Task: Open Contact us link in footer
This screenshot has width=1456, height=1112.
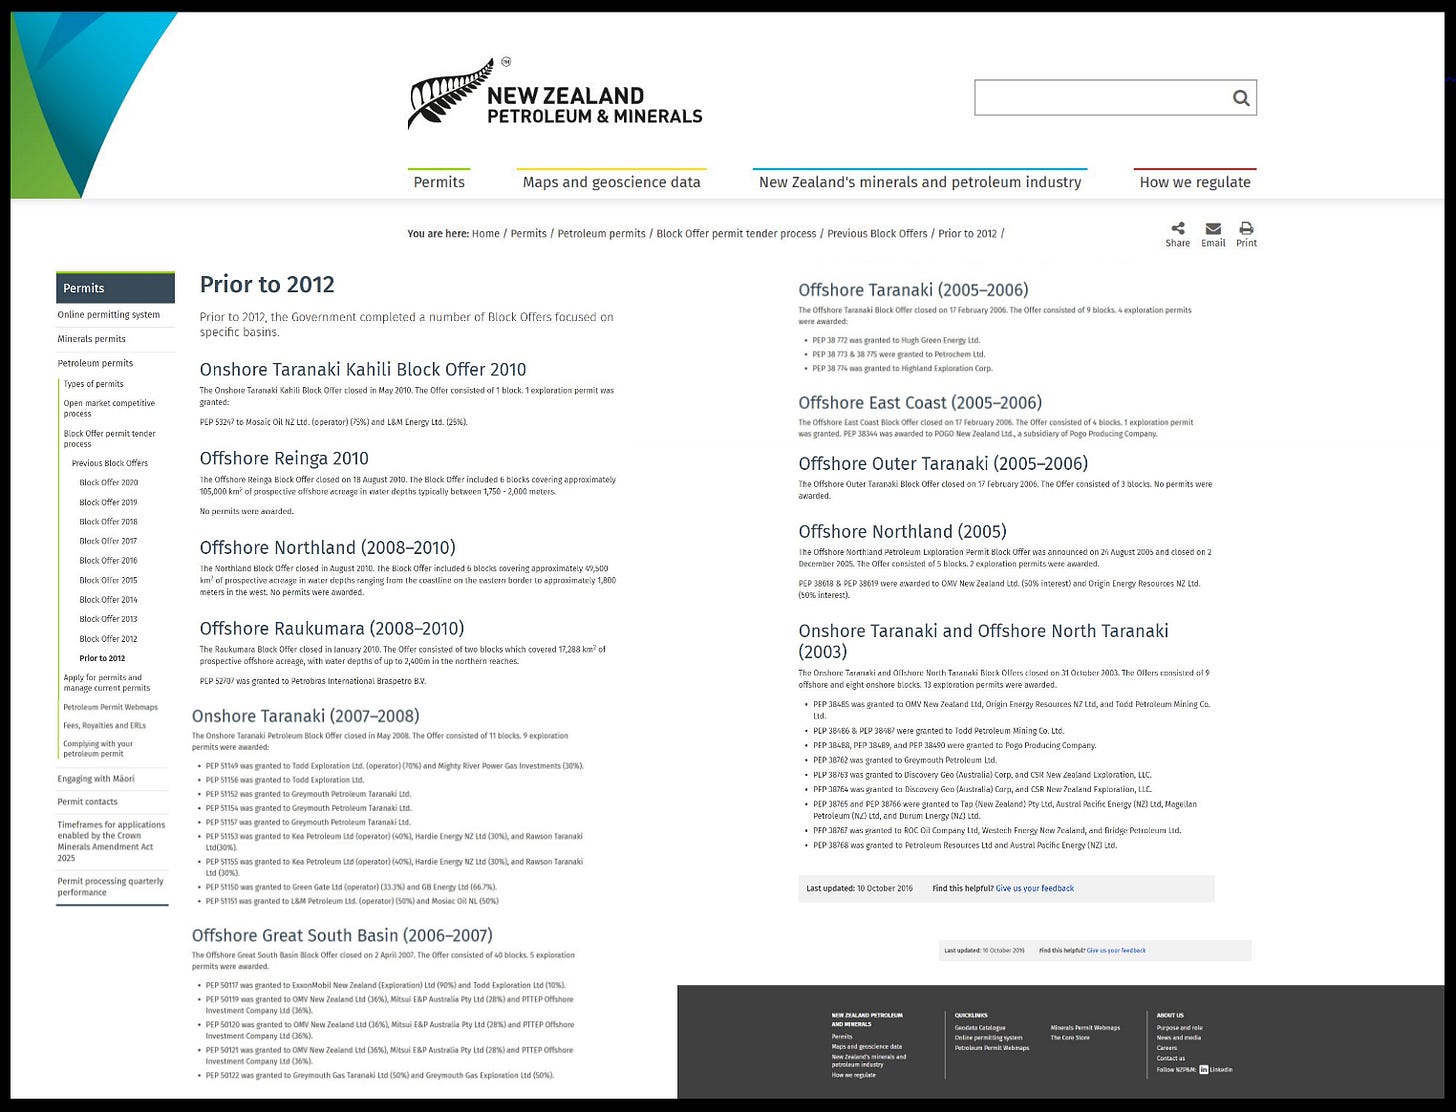Action: coord(1171,1057)
